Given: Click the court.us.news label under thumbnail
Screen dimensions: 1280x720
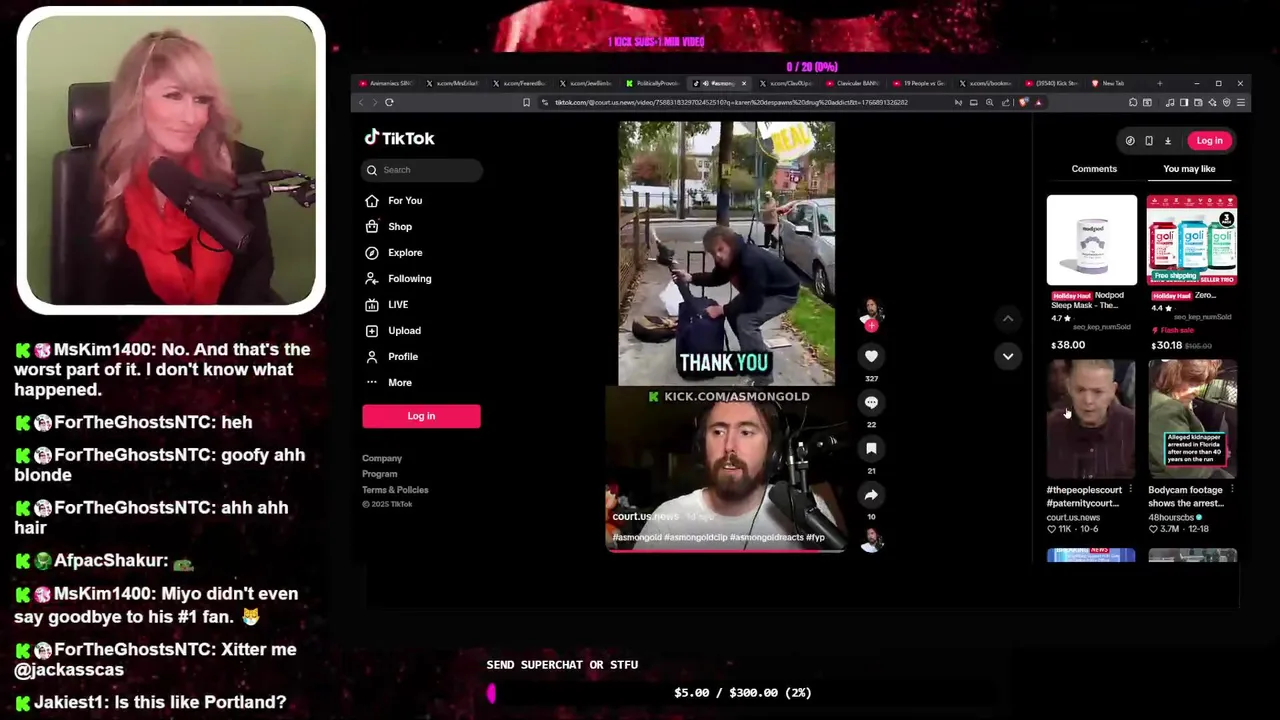Looking at the screenshot, I should tap(1073, 518).
